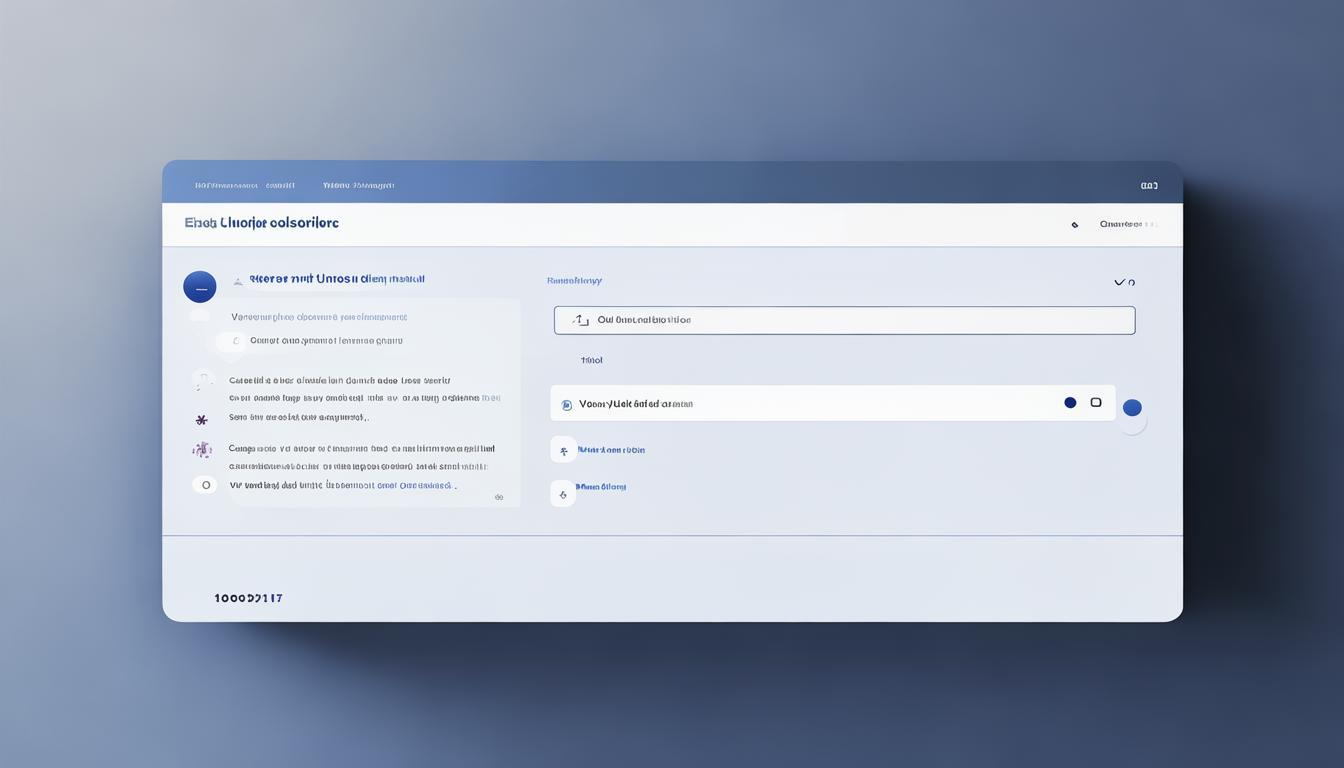The height and width of the screenshot is (768, 1344).
Task: Click the small diamond icon in the white title bar
Action: (x=1075, y=225)
